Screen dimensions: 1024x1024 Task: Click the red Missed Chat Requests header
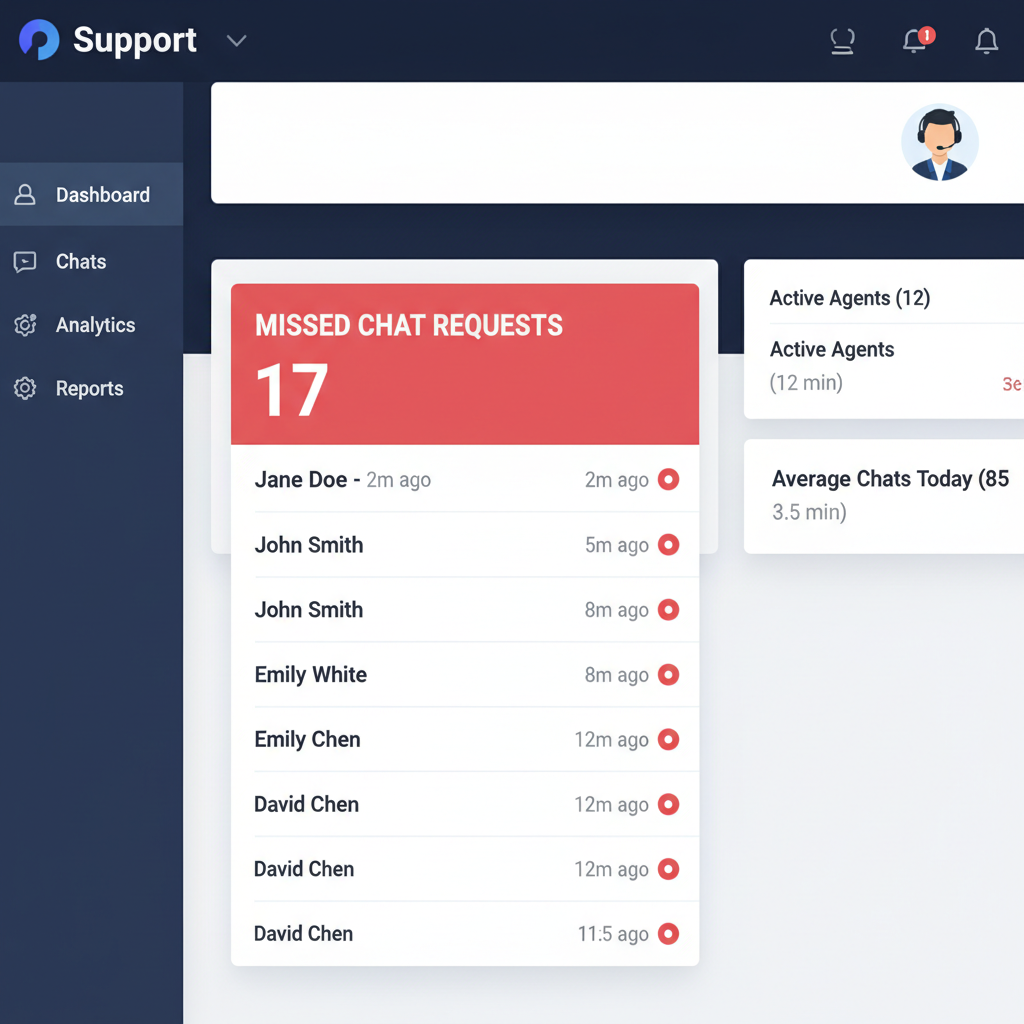click(x=464, y=364)
